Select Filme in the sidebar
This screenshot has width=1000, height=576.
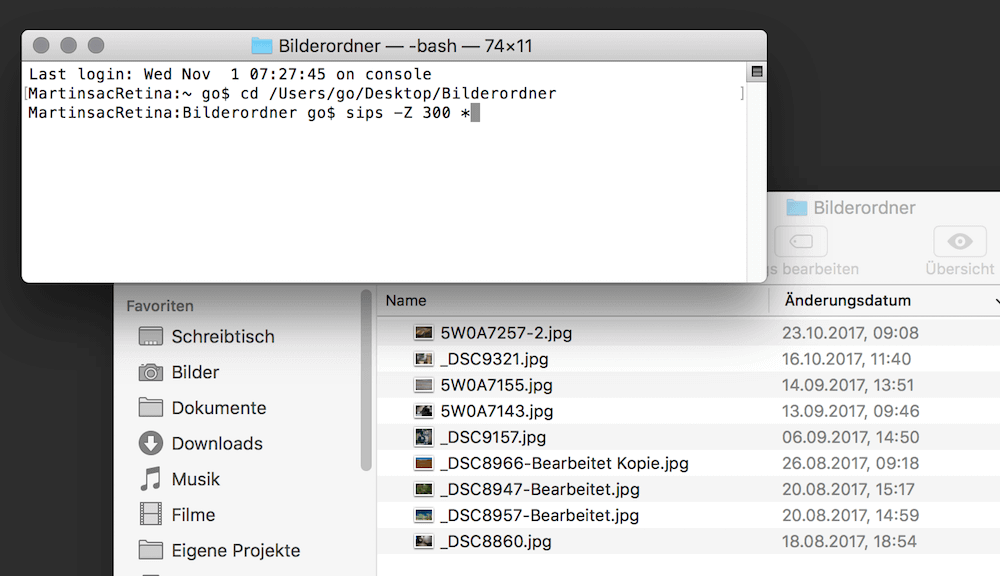(x=177, y=515)
